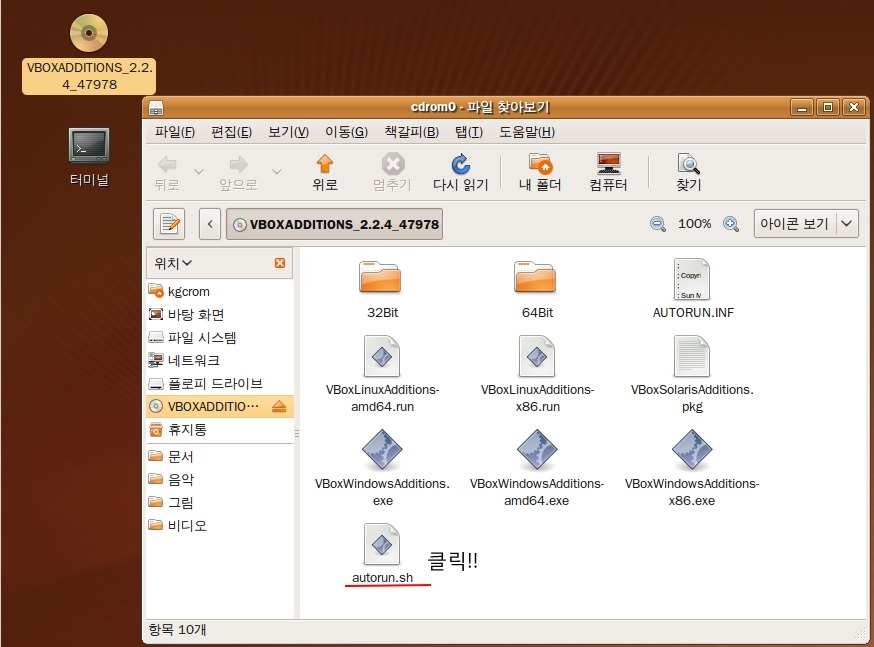Screen dimensions: 874x647
Task: Select 바탕 화면 in the sidebar
Action: (x=220, y=314)
